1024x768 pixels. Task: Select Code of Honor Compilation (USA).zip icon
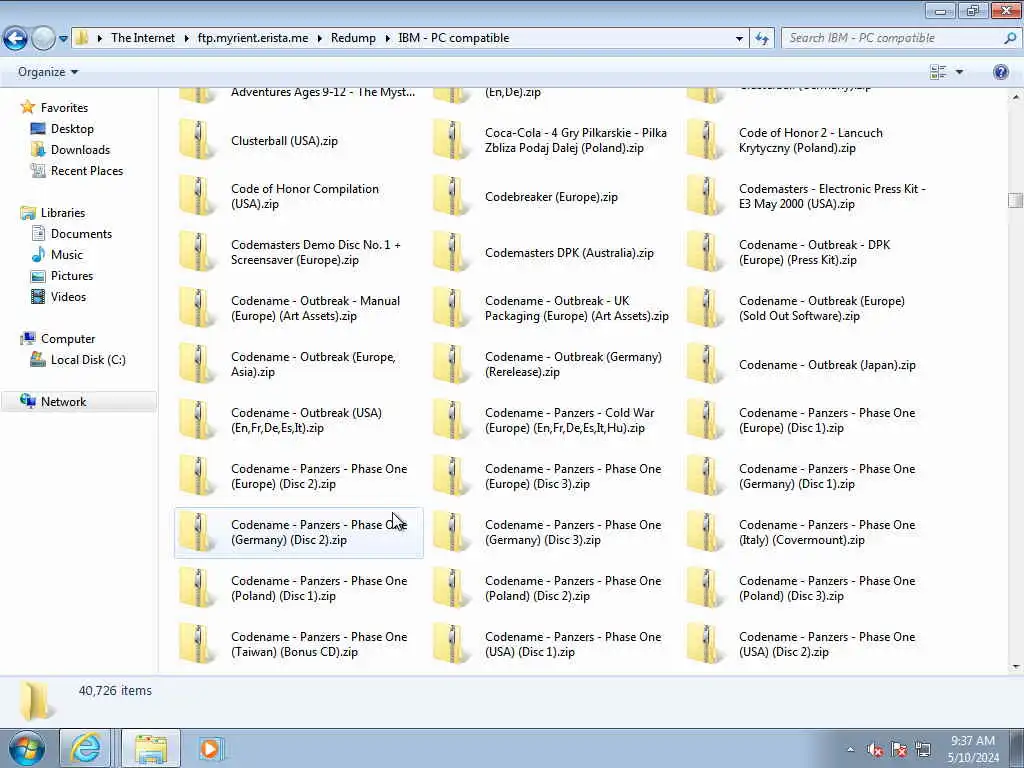tap(197, 196)
